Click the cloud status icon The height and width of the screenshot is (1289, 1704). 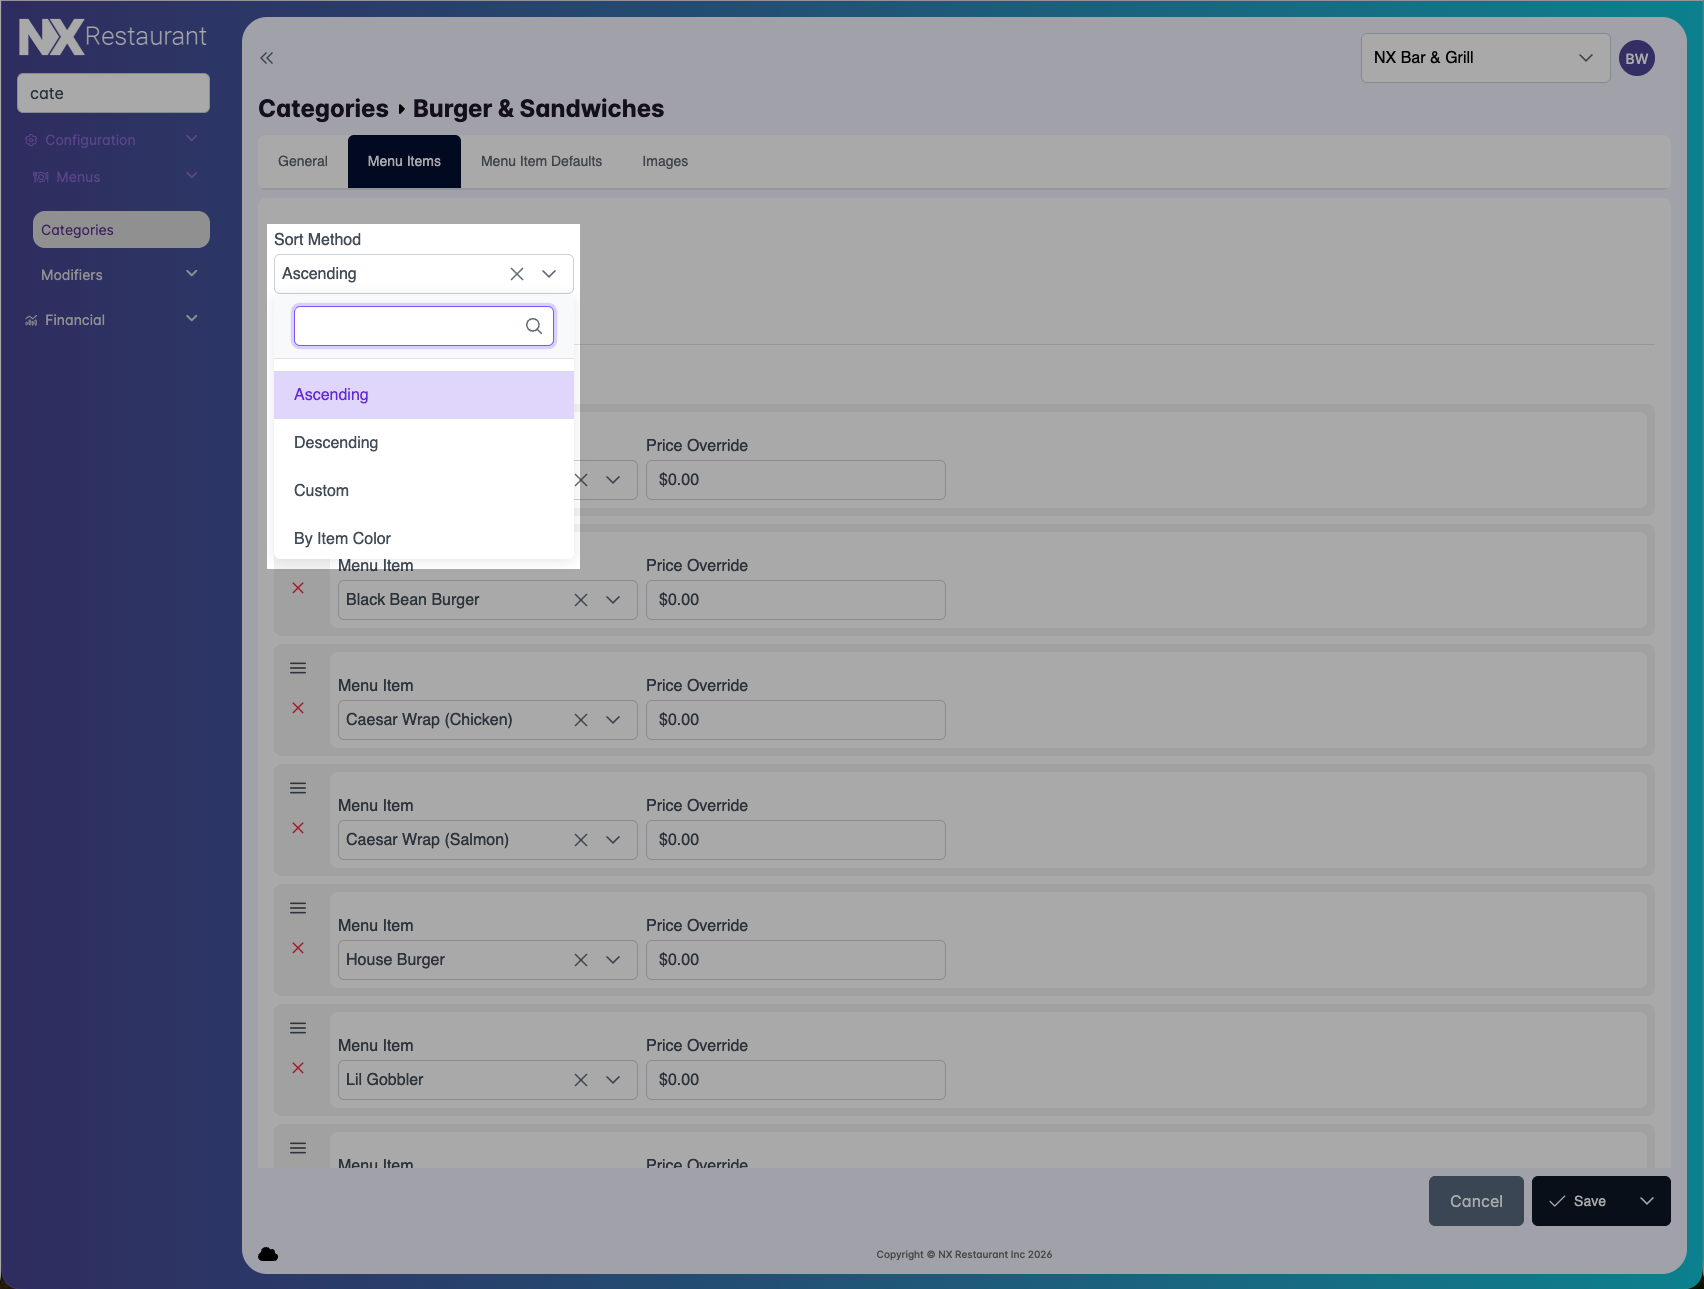pos(268,1254)
